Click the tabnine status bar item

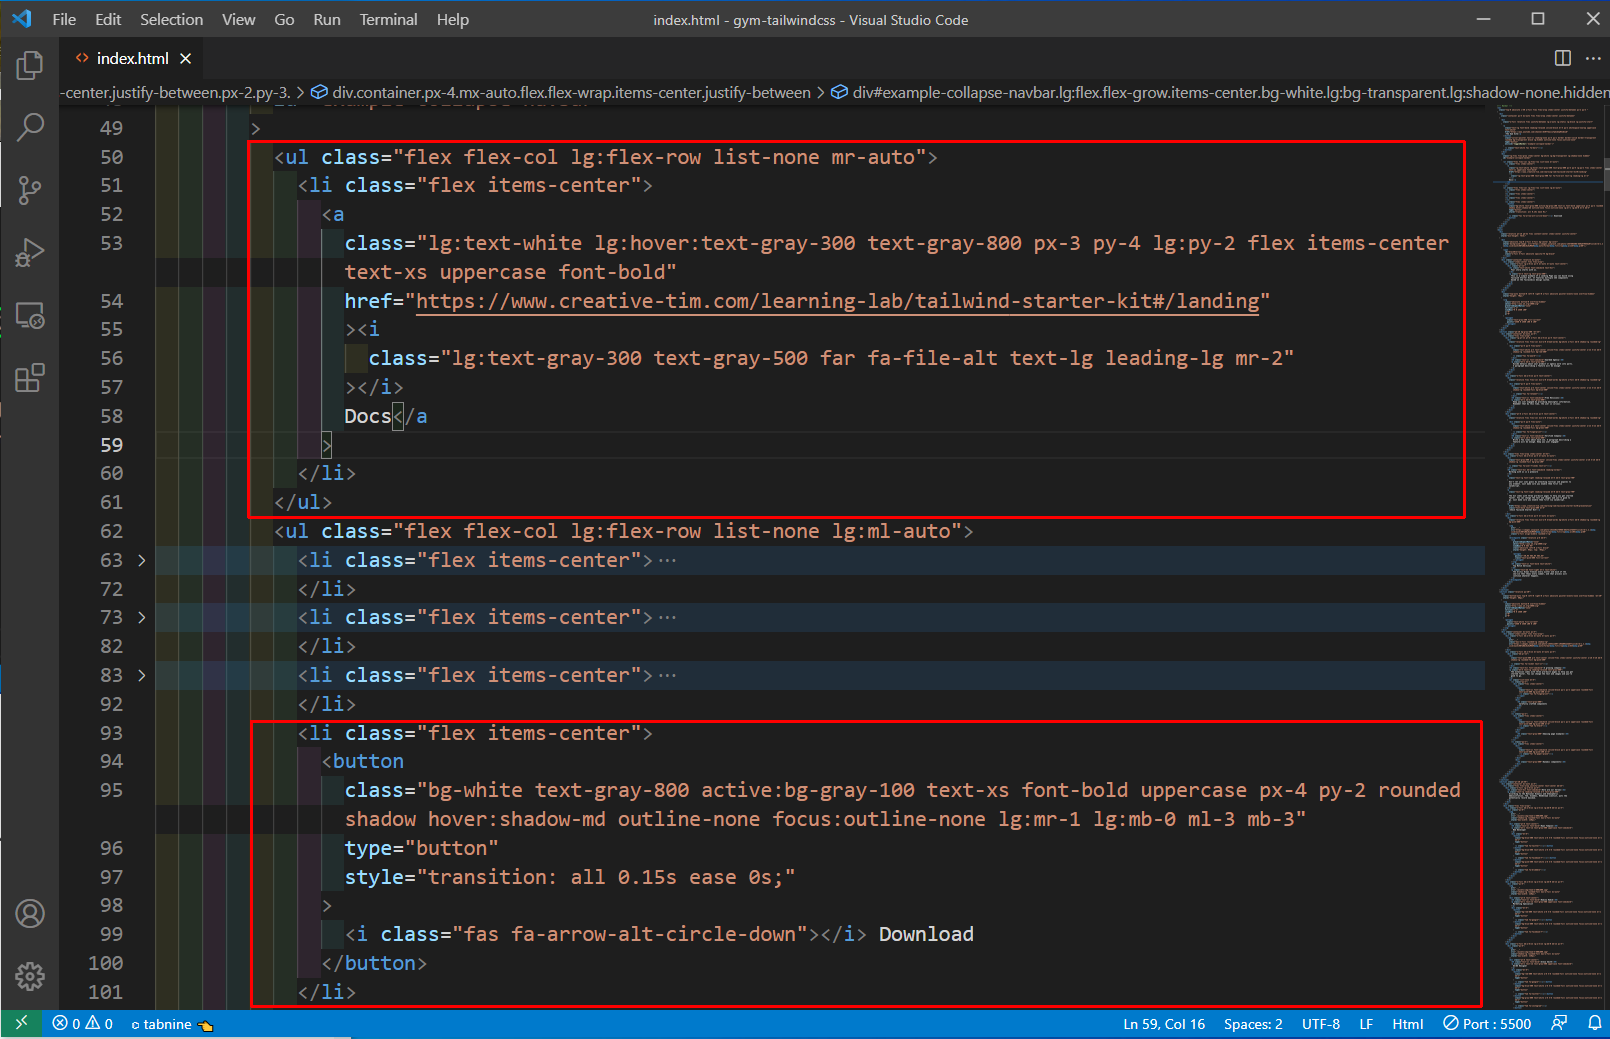171,1024
